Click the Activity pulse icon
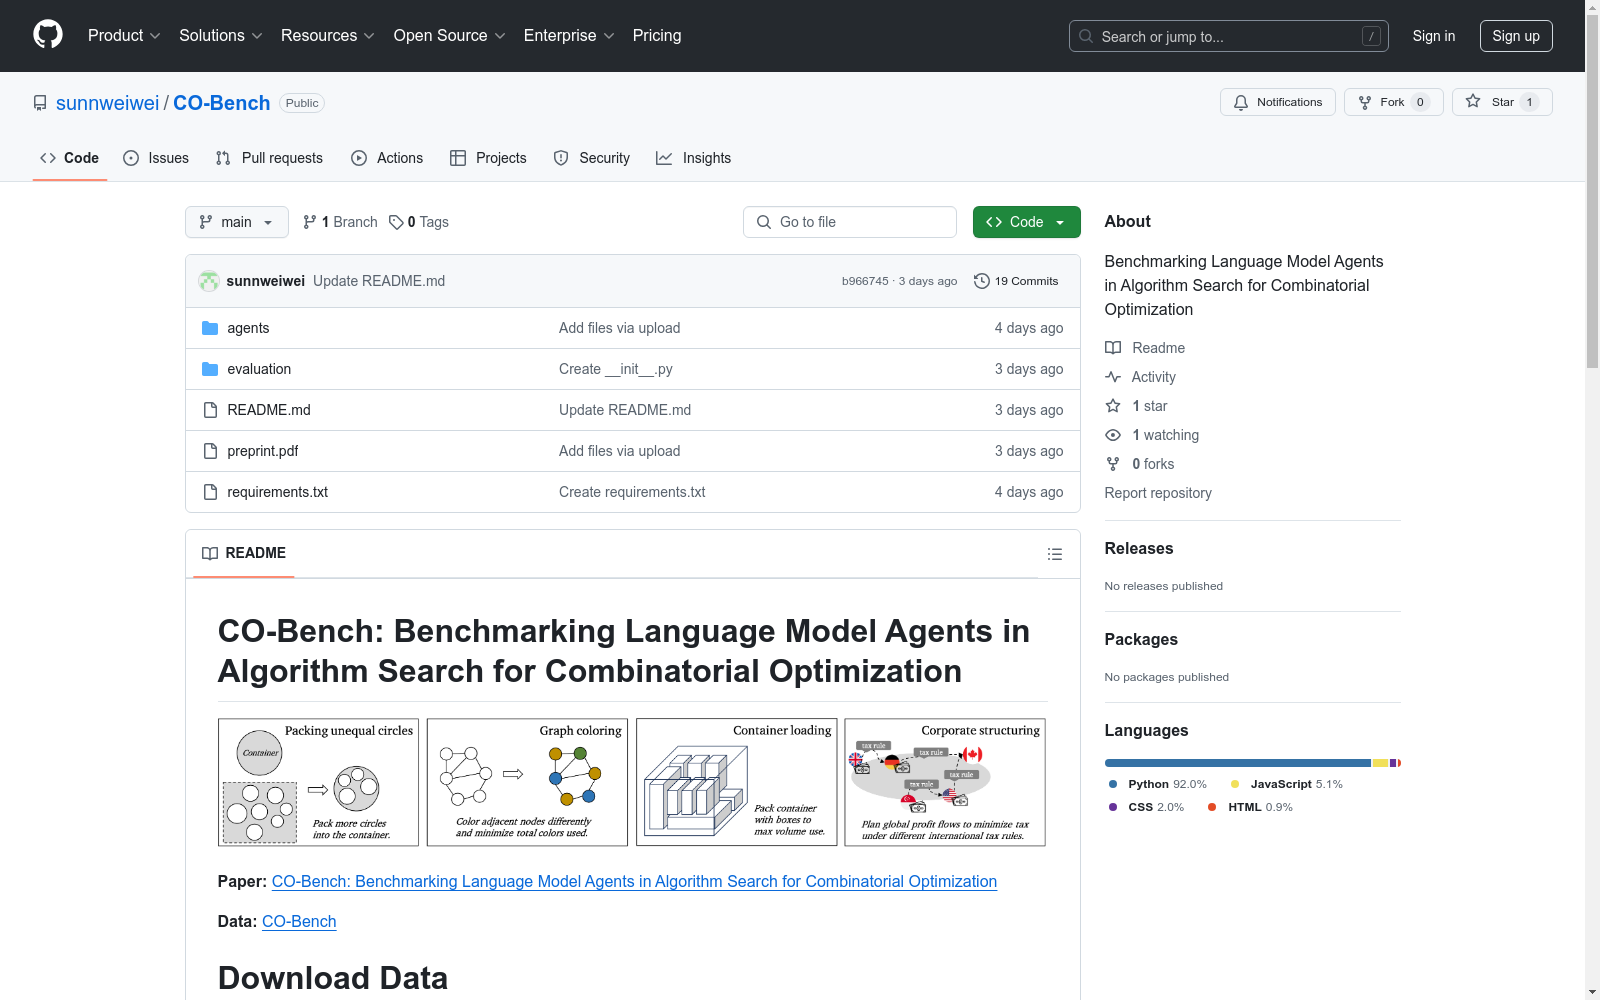Viewport: 1600px width, 1000px height. click(1113, 377)
